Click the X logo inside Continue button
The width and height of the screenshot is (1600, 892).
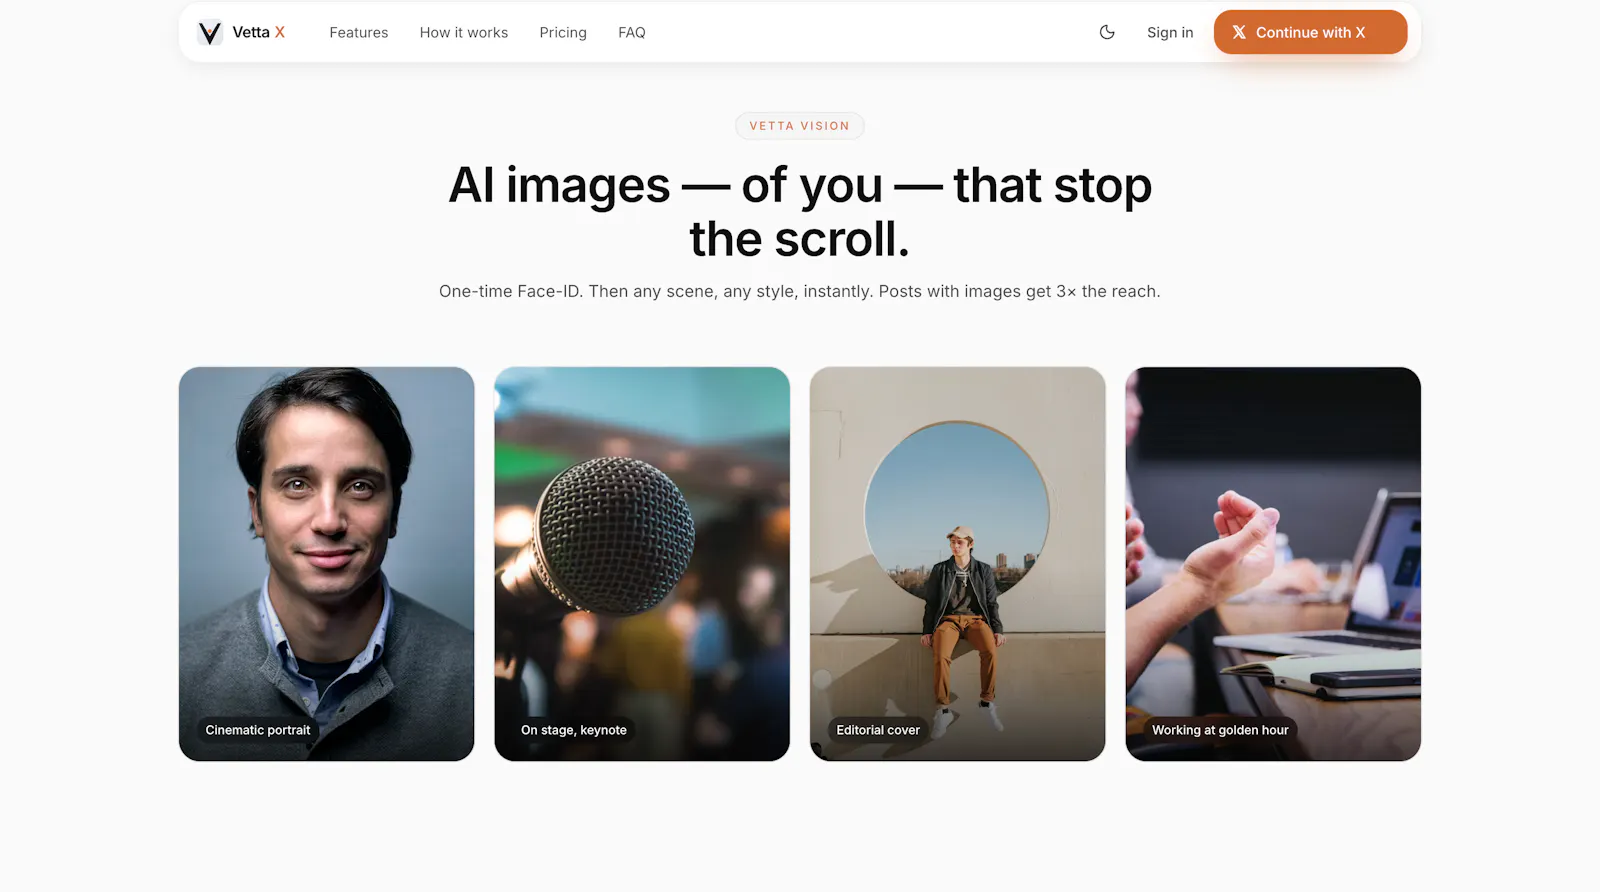click(1239, 32)
